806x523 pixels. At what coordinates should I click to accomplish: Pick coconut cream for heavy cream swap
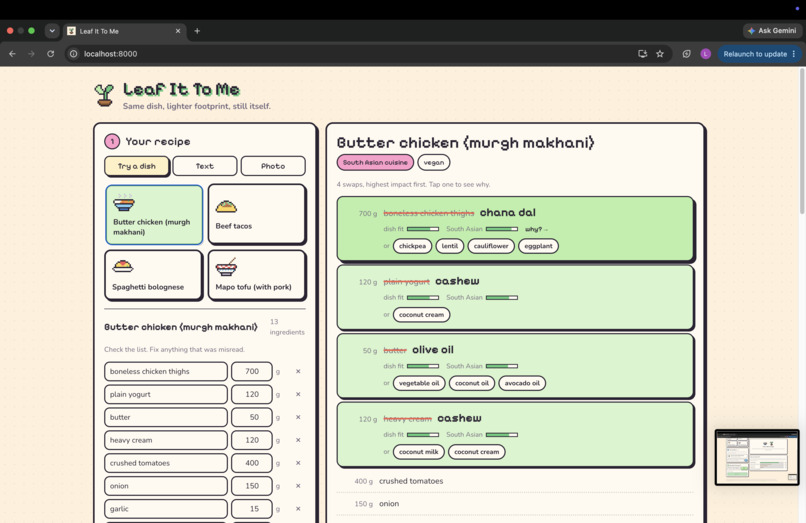tap(477, 452)
